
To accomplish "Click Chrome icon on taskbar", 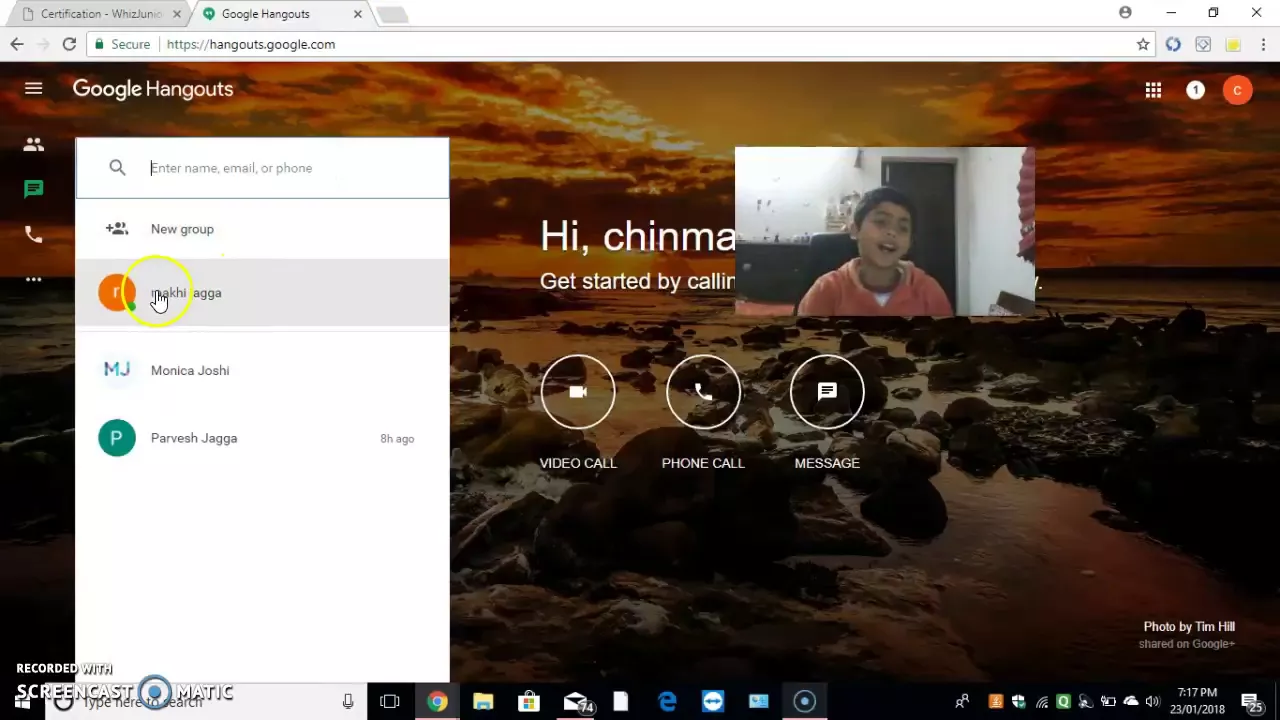I will coord(437,702).
